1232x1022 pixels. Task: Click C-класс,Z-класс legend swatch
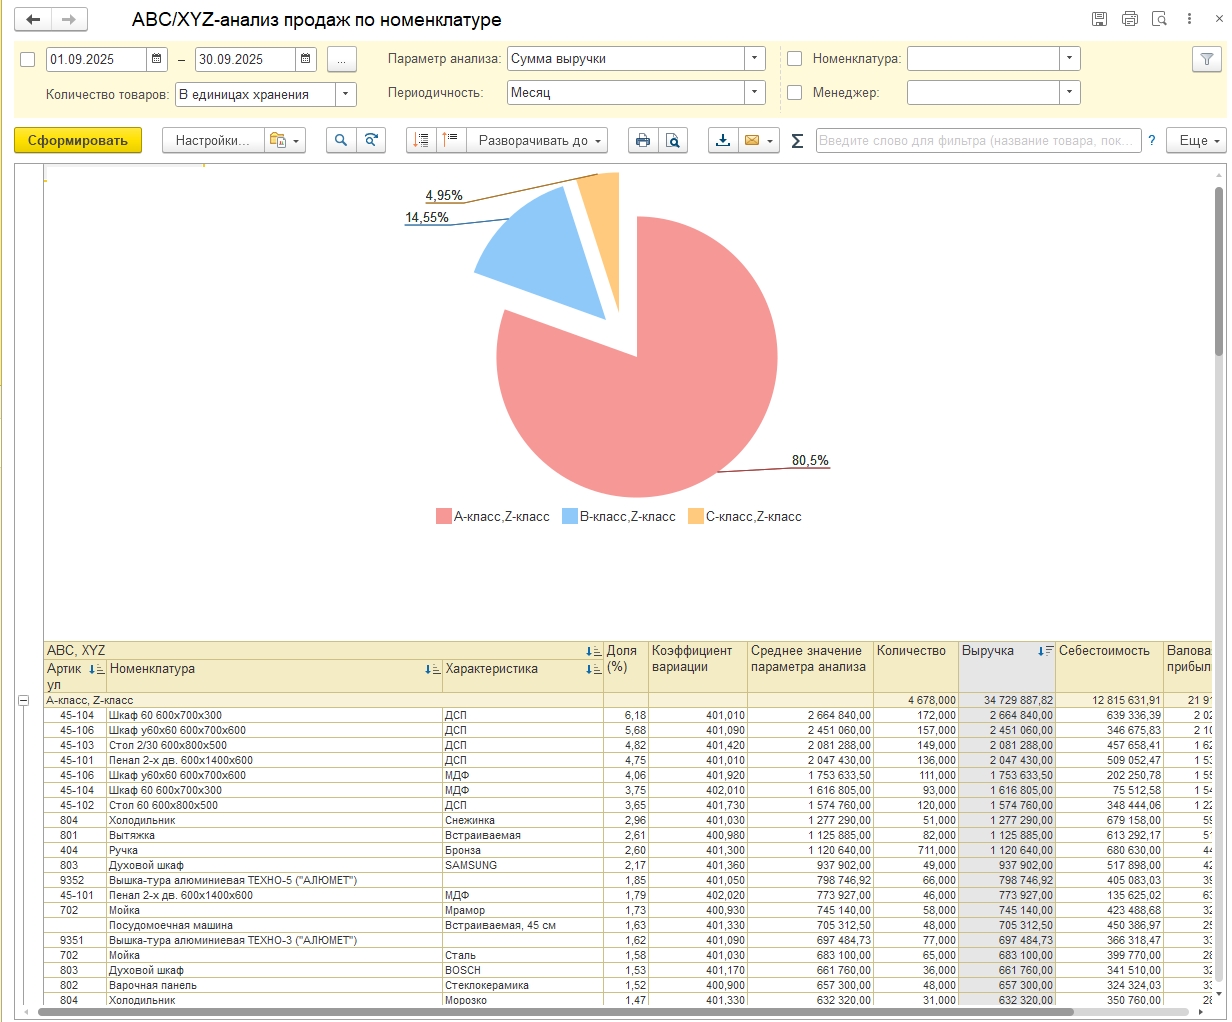[696, 517]
